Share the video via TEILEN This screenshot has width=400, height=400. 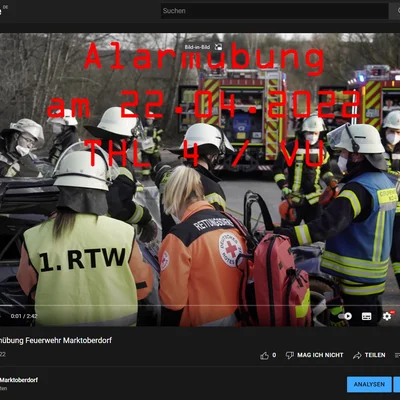(x=369, y=355)
